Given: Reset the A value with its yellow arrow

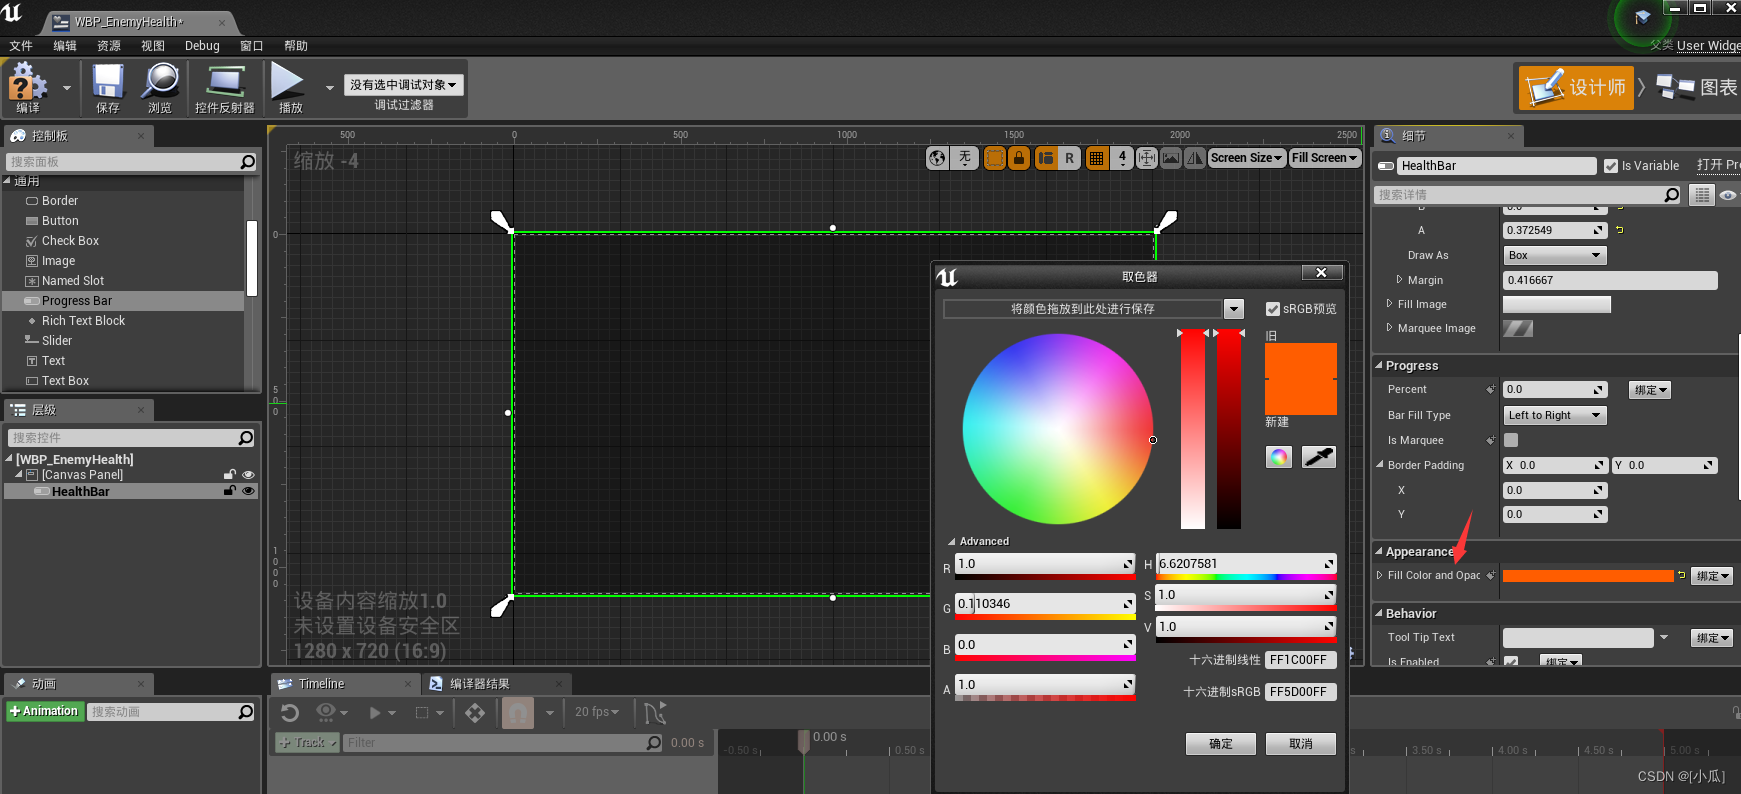Looking at the screenshot, I should (x=1620, y=230).
